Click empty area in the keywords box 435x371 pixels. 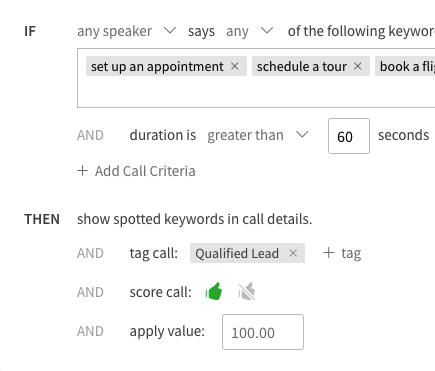point(256,92)
